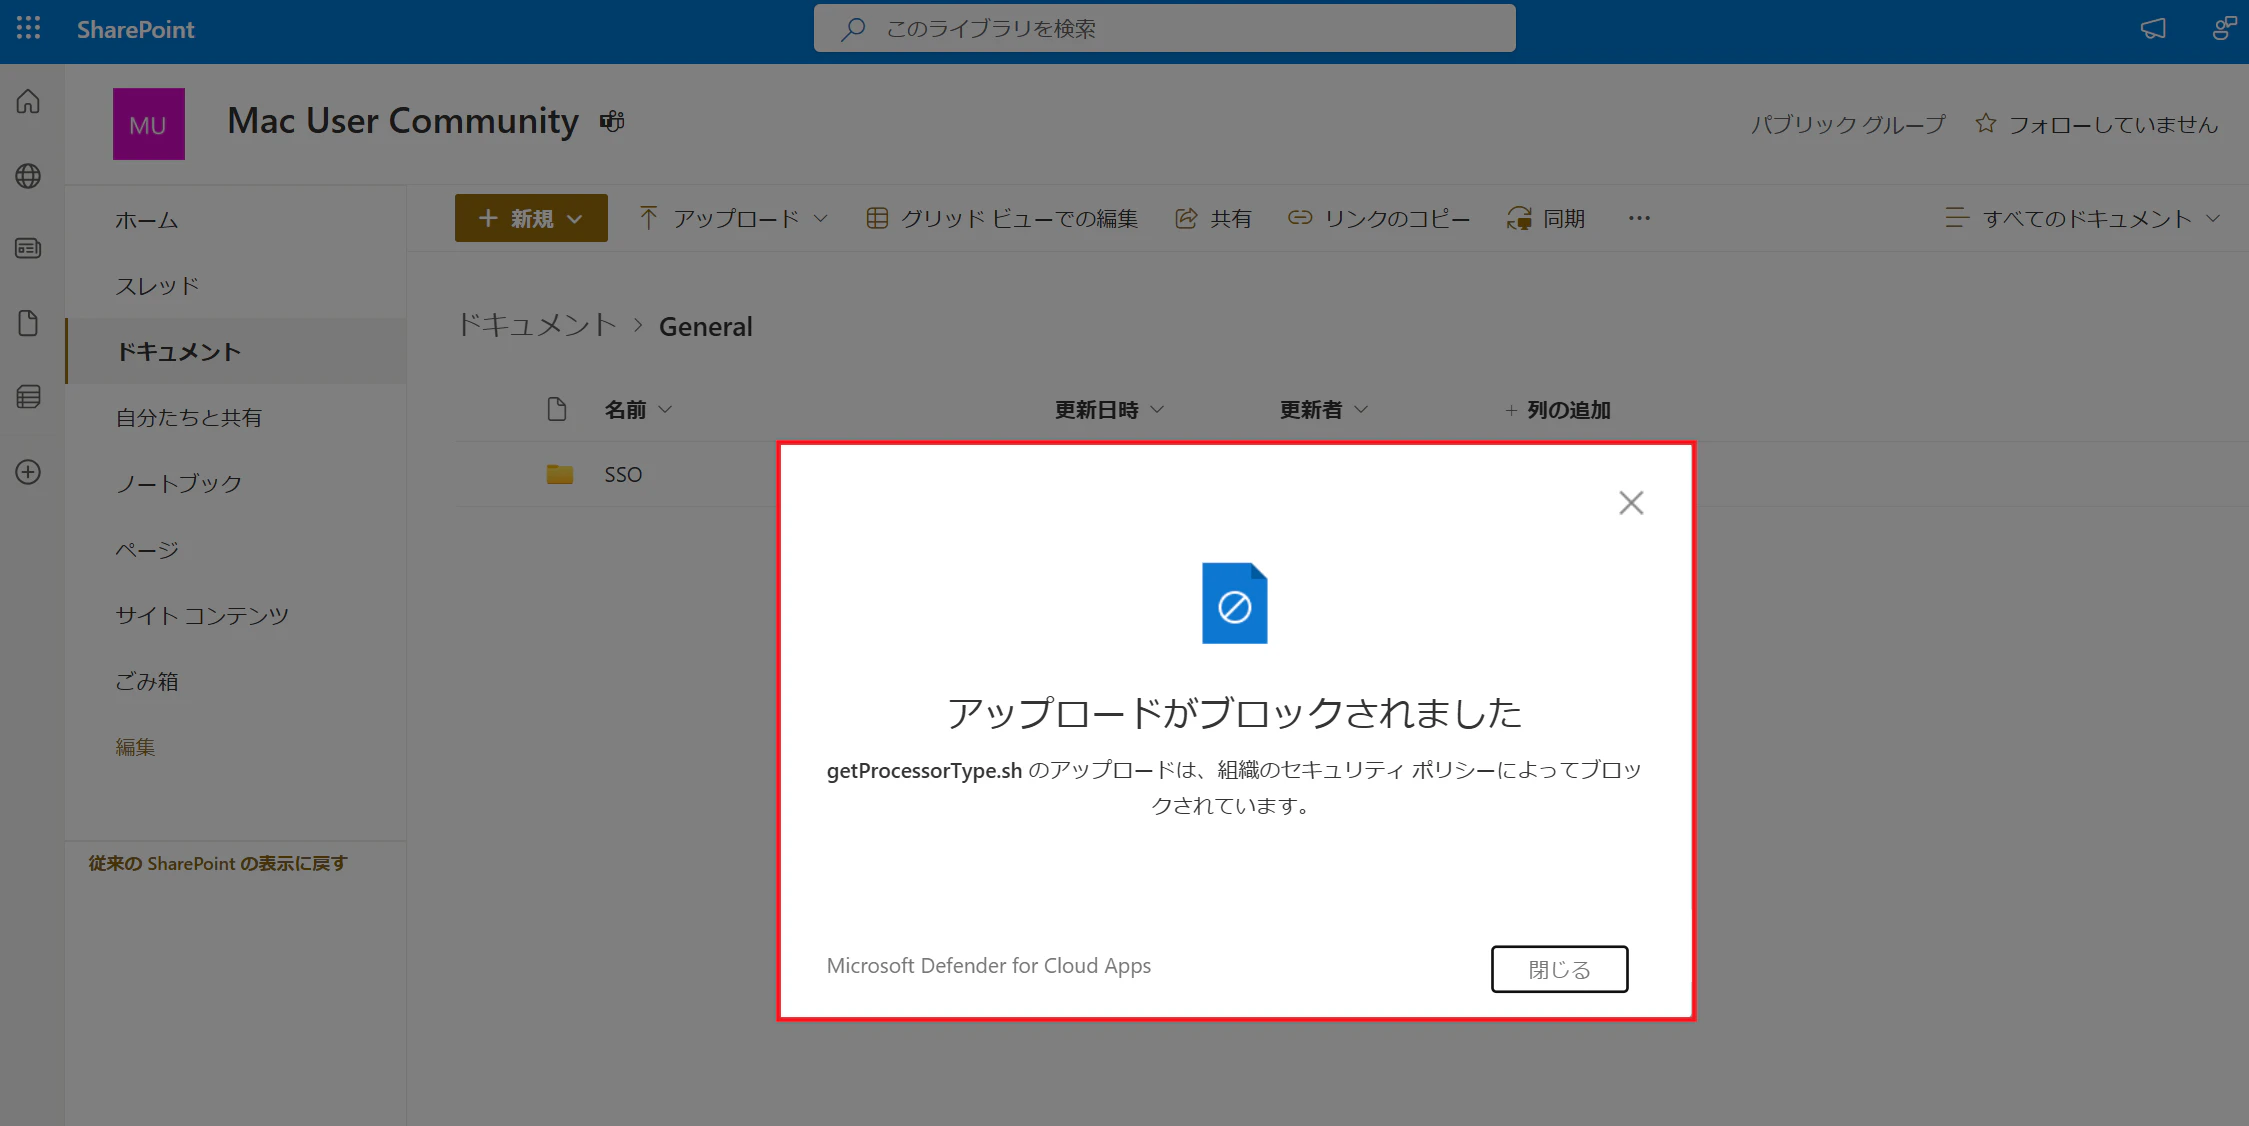Open the SharePoint app launcher waffle icon
This screenshot has height=1126, width=2249.
tap(27, 29)
